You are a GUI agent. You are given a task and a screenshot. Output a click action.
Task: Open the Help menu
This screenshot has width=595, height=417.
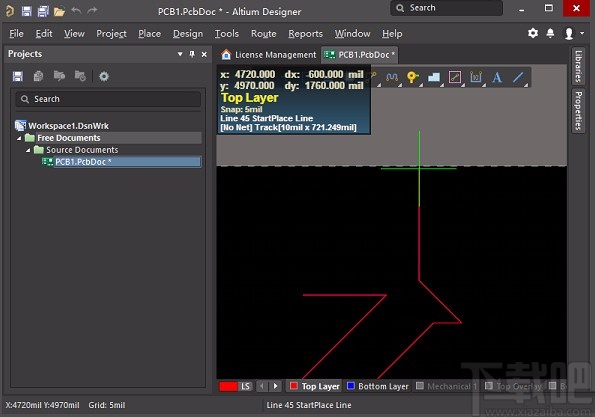point(392,34)
